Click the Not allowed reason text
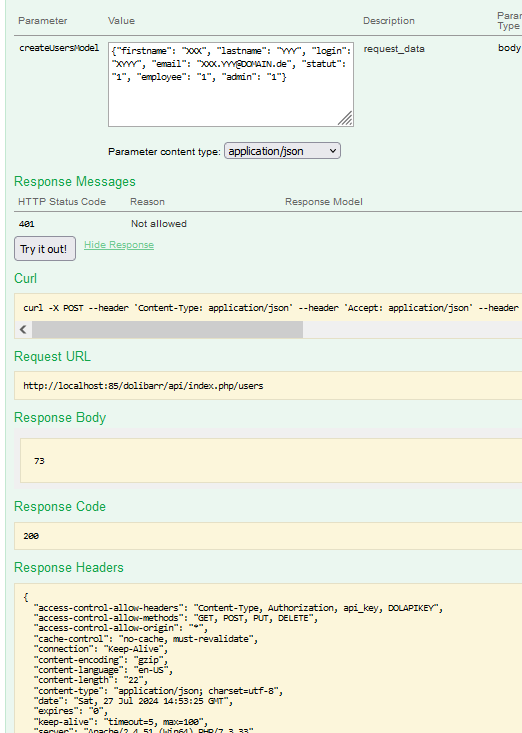 pyautogui.click(x=159, y=224)
